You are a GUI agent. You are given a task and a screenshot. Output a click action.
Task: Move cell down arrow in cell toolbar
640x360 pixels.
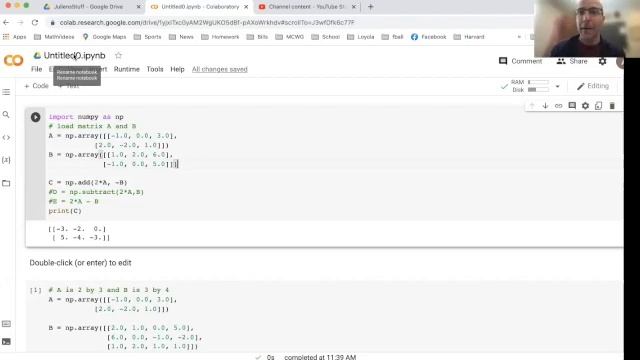545,106
